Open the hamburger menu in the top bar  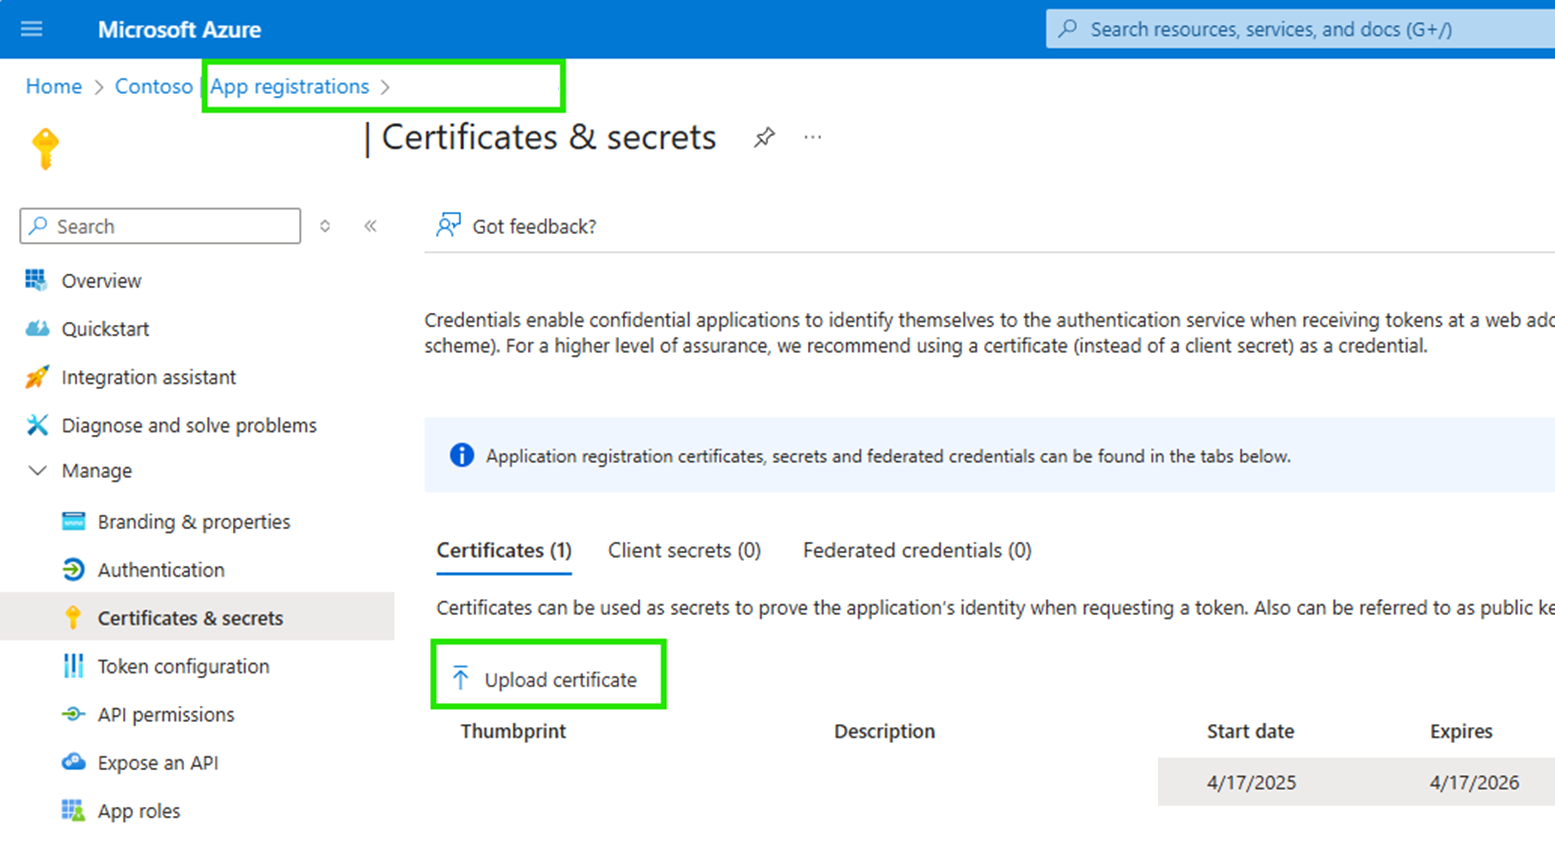coord(31,28)
